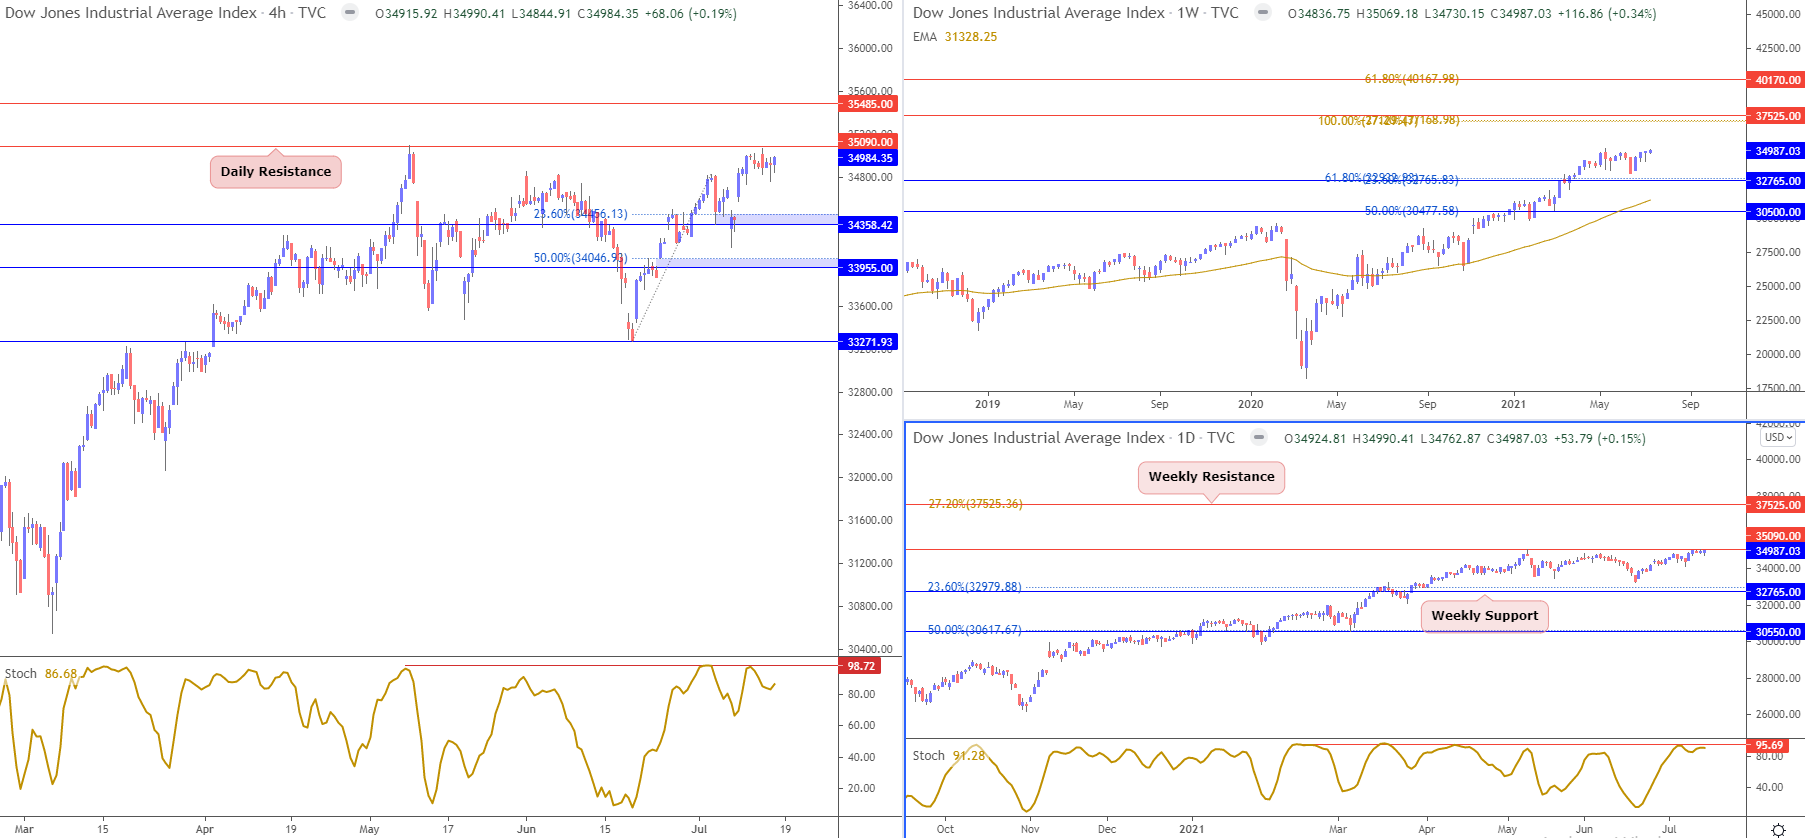Collapse the 4h chart legend toggle icon
The width and height of the screenshot is (1805, 838).
[x=350, y=13]
